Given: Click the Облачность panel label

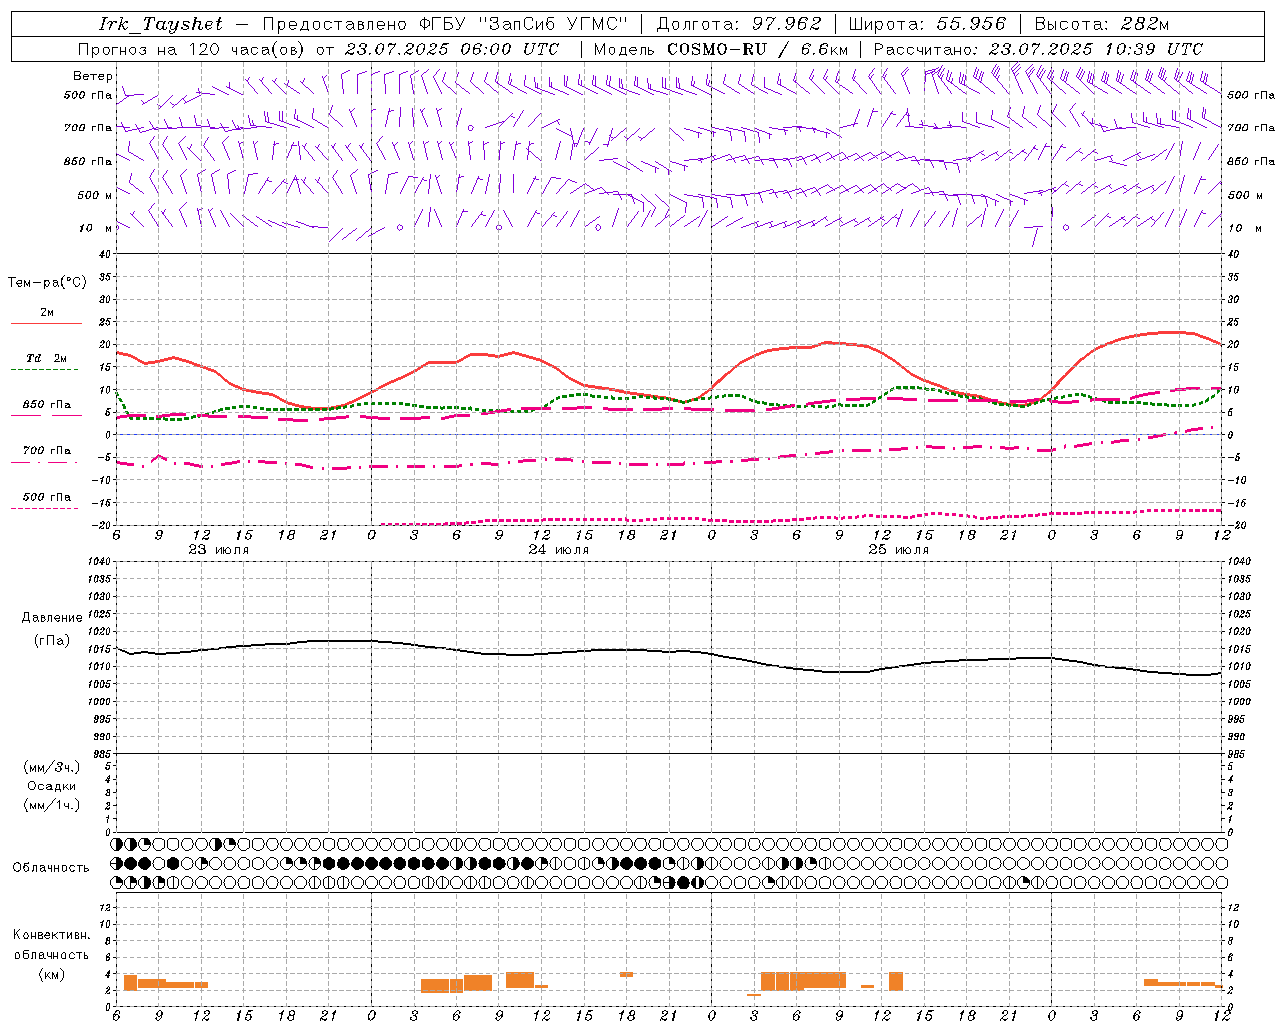Looking at the screenshot, I should pos(51,868).
